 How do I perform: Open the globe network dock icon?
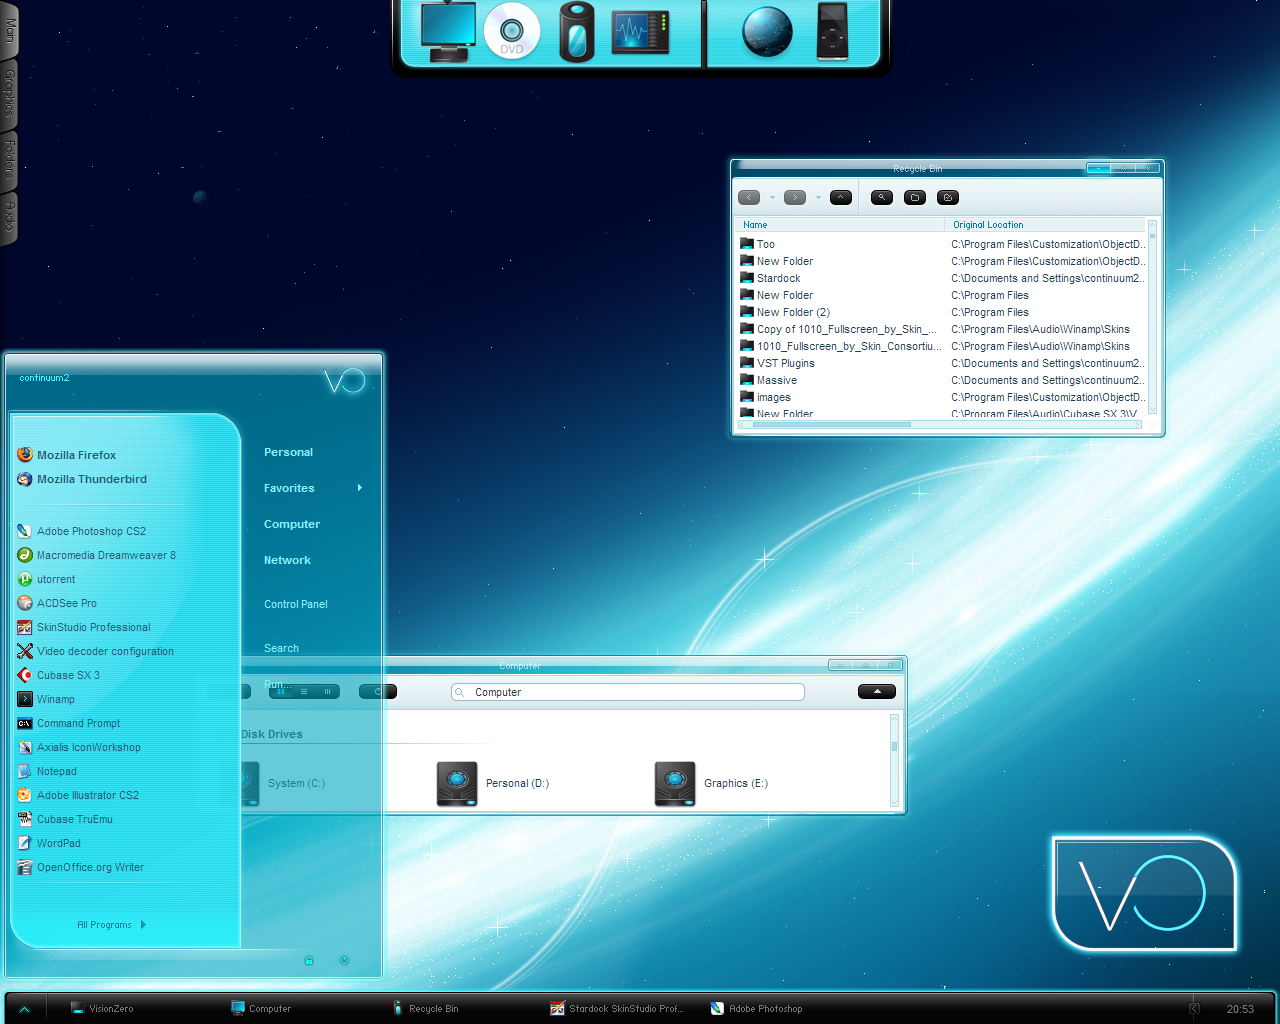[767, 32]
